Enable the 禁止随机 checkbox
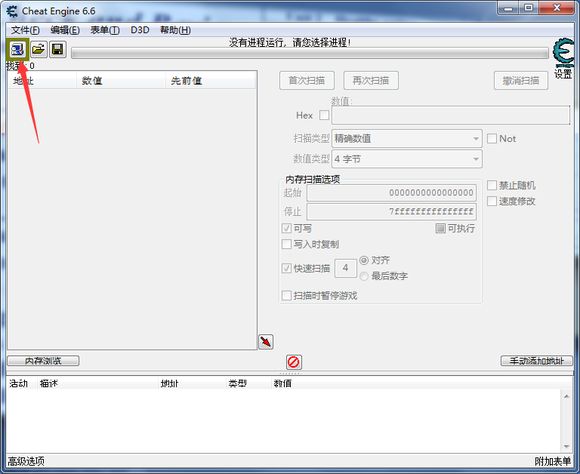580x474 pixels. coord(492,185)
